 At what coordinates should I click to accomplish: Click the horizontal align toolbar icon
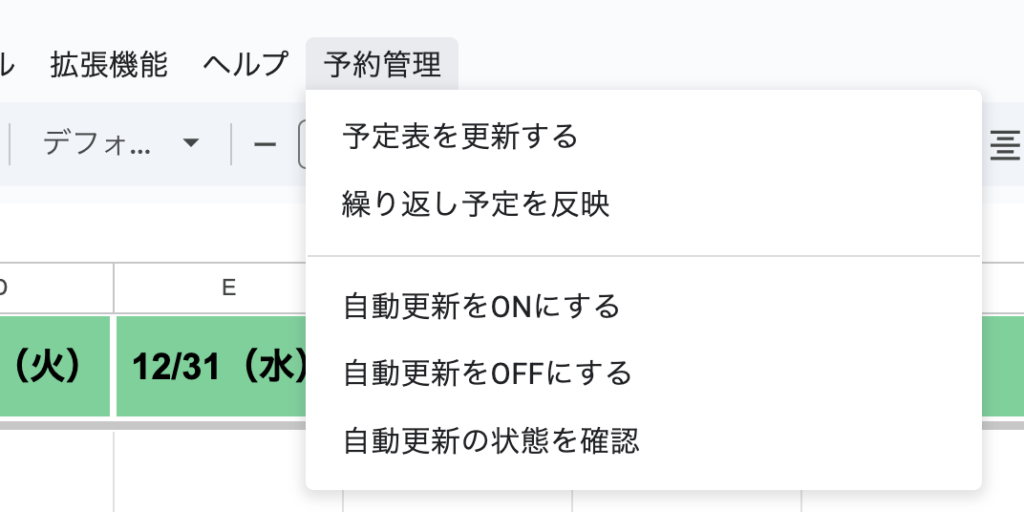coord(1005,145)
